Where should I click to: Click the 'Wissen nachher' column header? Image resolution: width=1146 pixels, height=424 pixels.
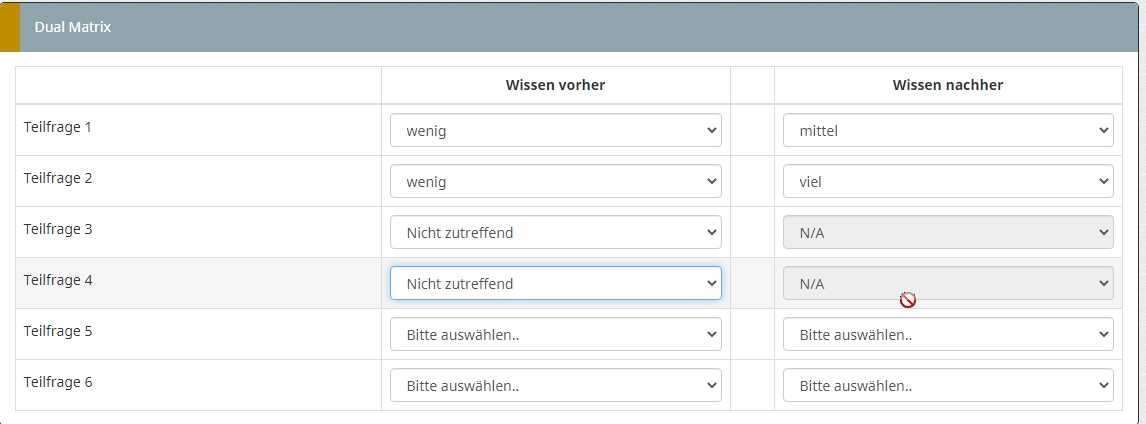tap(947, 85)
